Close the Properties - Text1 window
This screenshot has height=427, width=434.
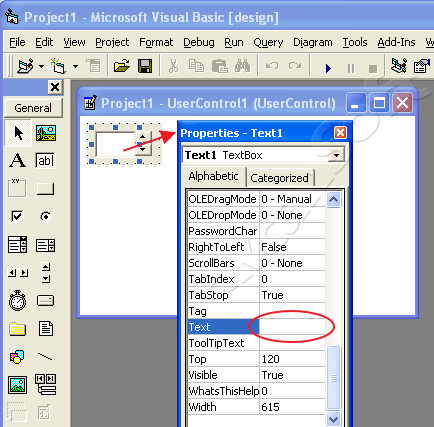point(340,133)
